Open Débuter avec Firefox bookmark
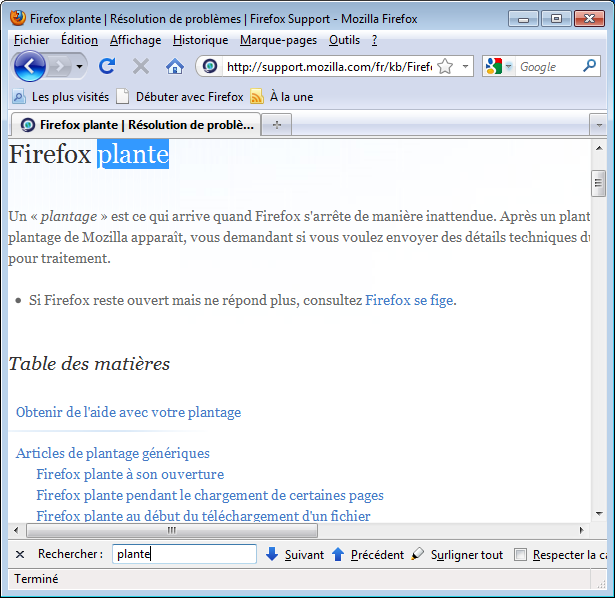The image size is (615, 598). point(180,97)
